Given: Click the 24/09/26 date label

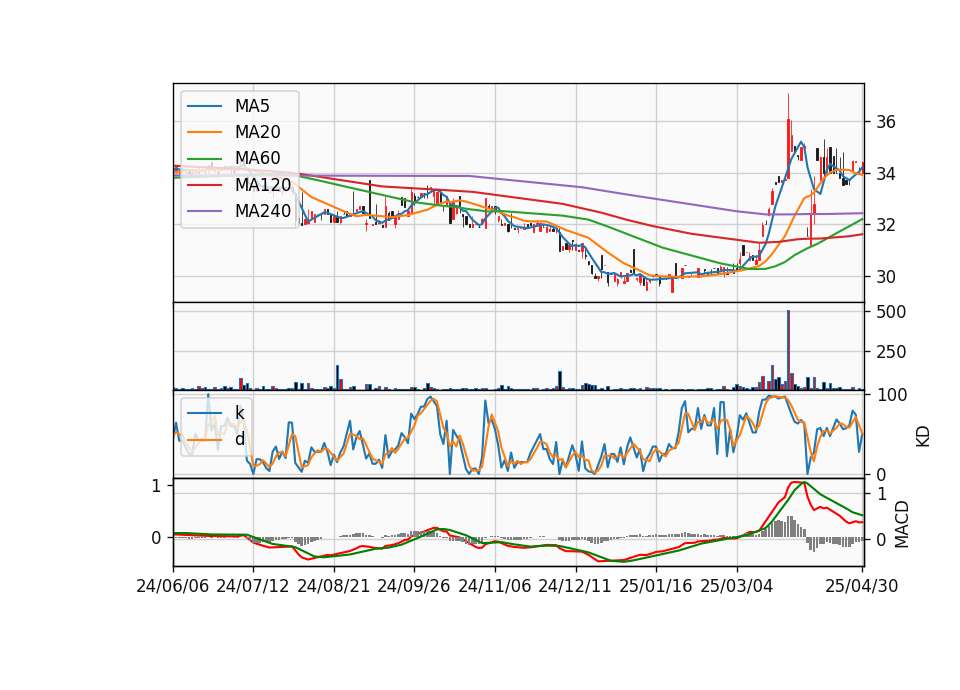Looking at the screenshot, I should [x=414, y=586].
